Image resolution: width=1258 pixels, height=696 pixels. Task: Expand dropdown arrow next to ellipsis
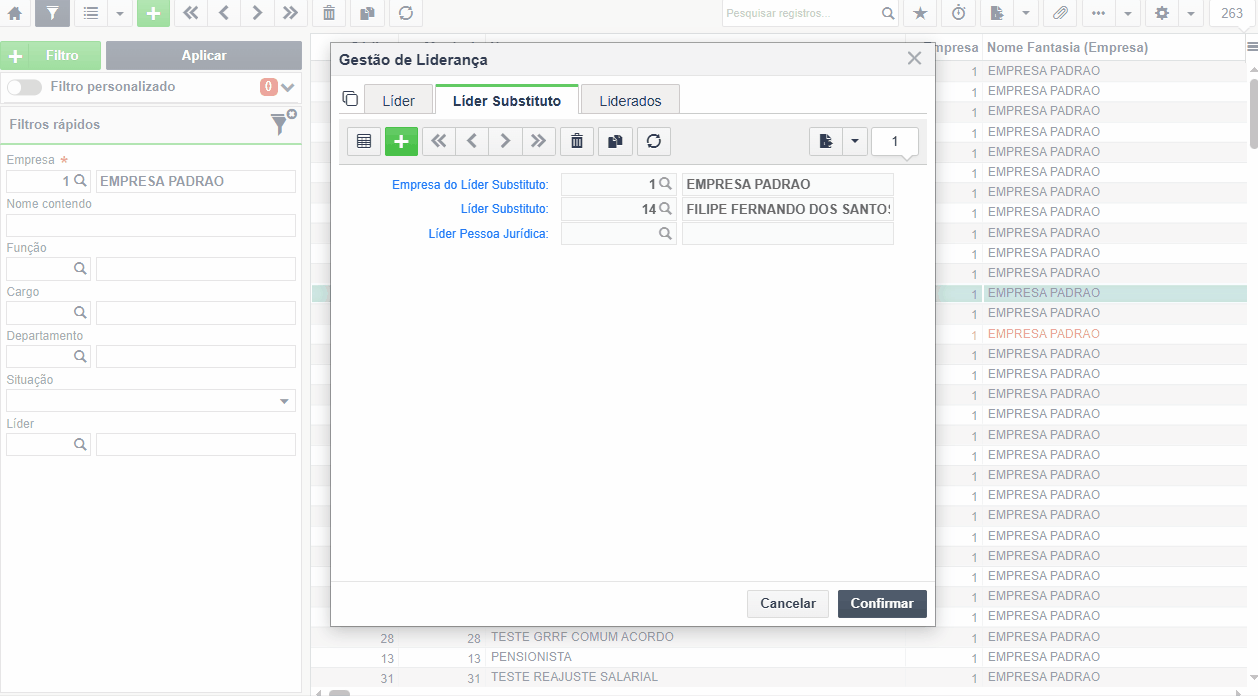[x=1127, y=13]
